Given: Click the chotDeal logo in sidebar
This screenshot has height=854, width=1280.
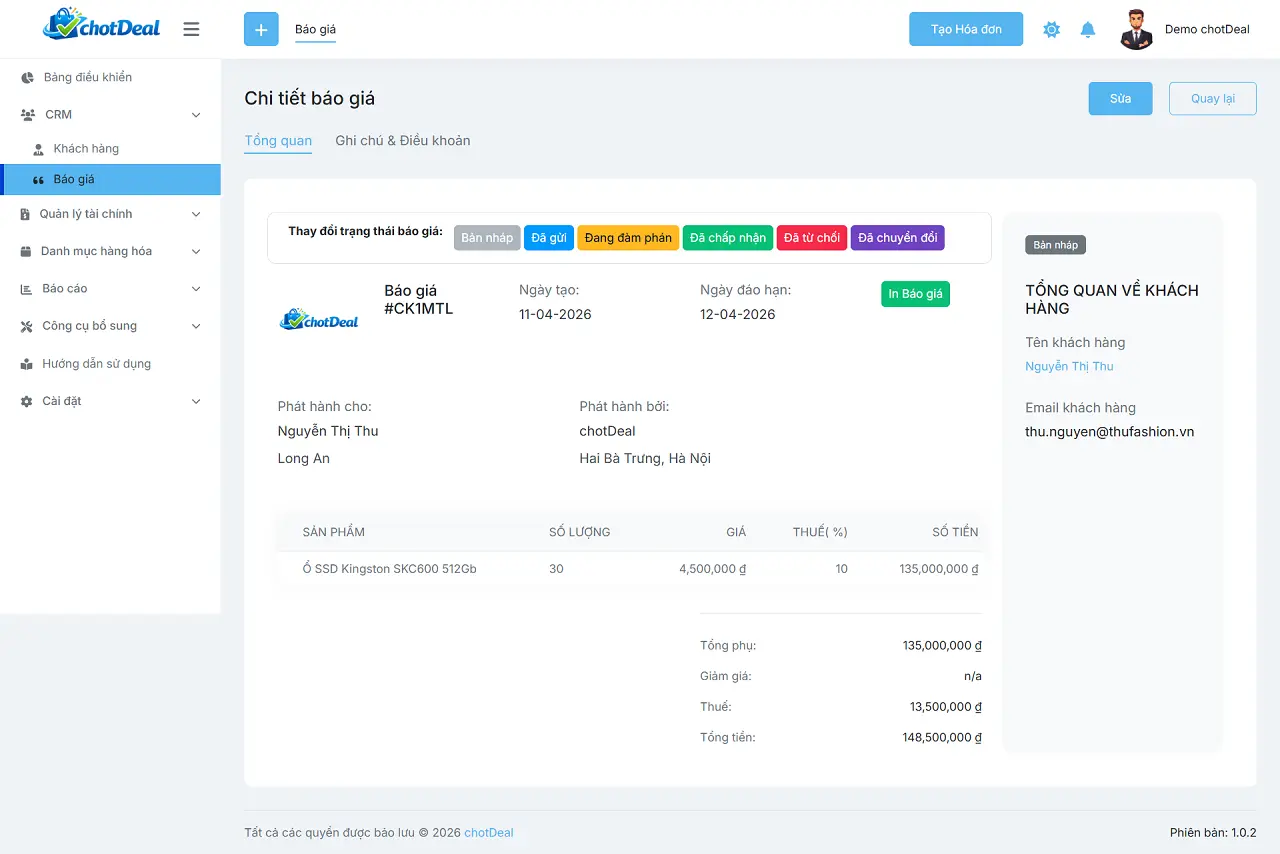Looking at the screenshot, I should pyautogui.click(x=102, y=25).
